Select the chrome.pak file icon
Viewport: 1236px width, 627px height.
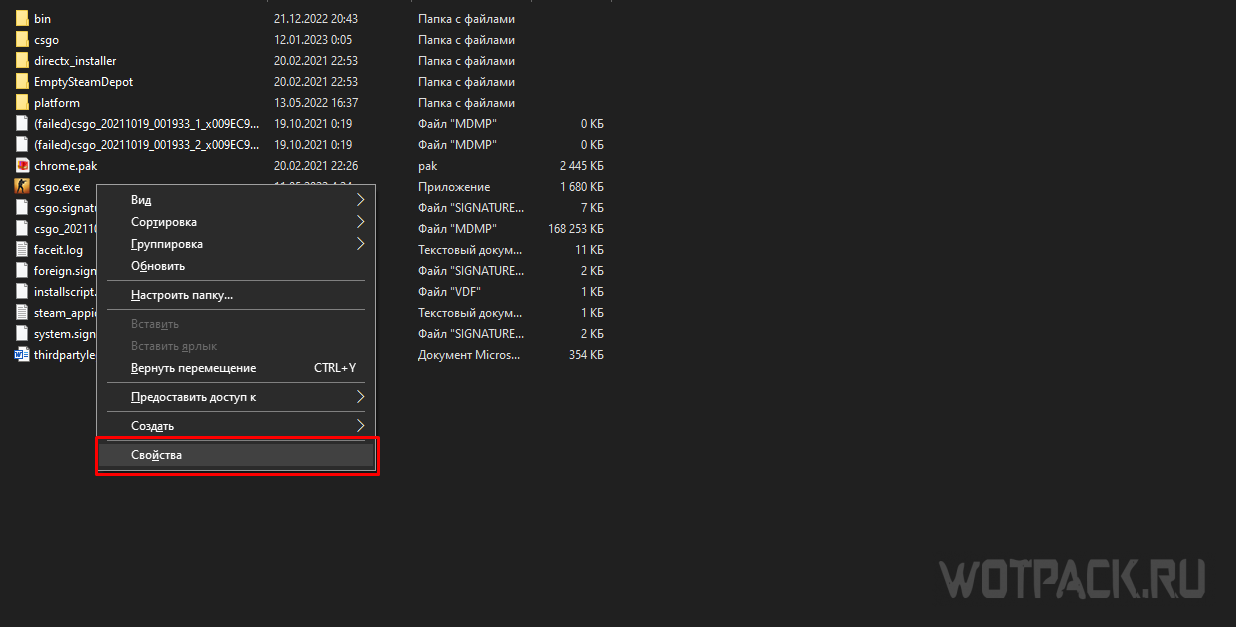(x=22, y=166)
